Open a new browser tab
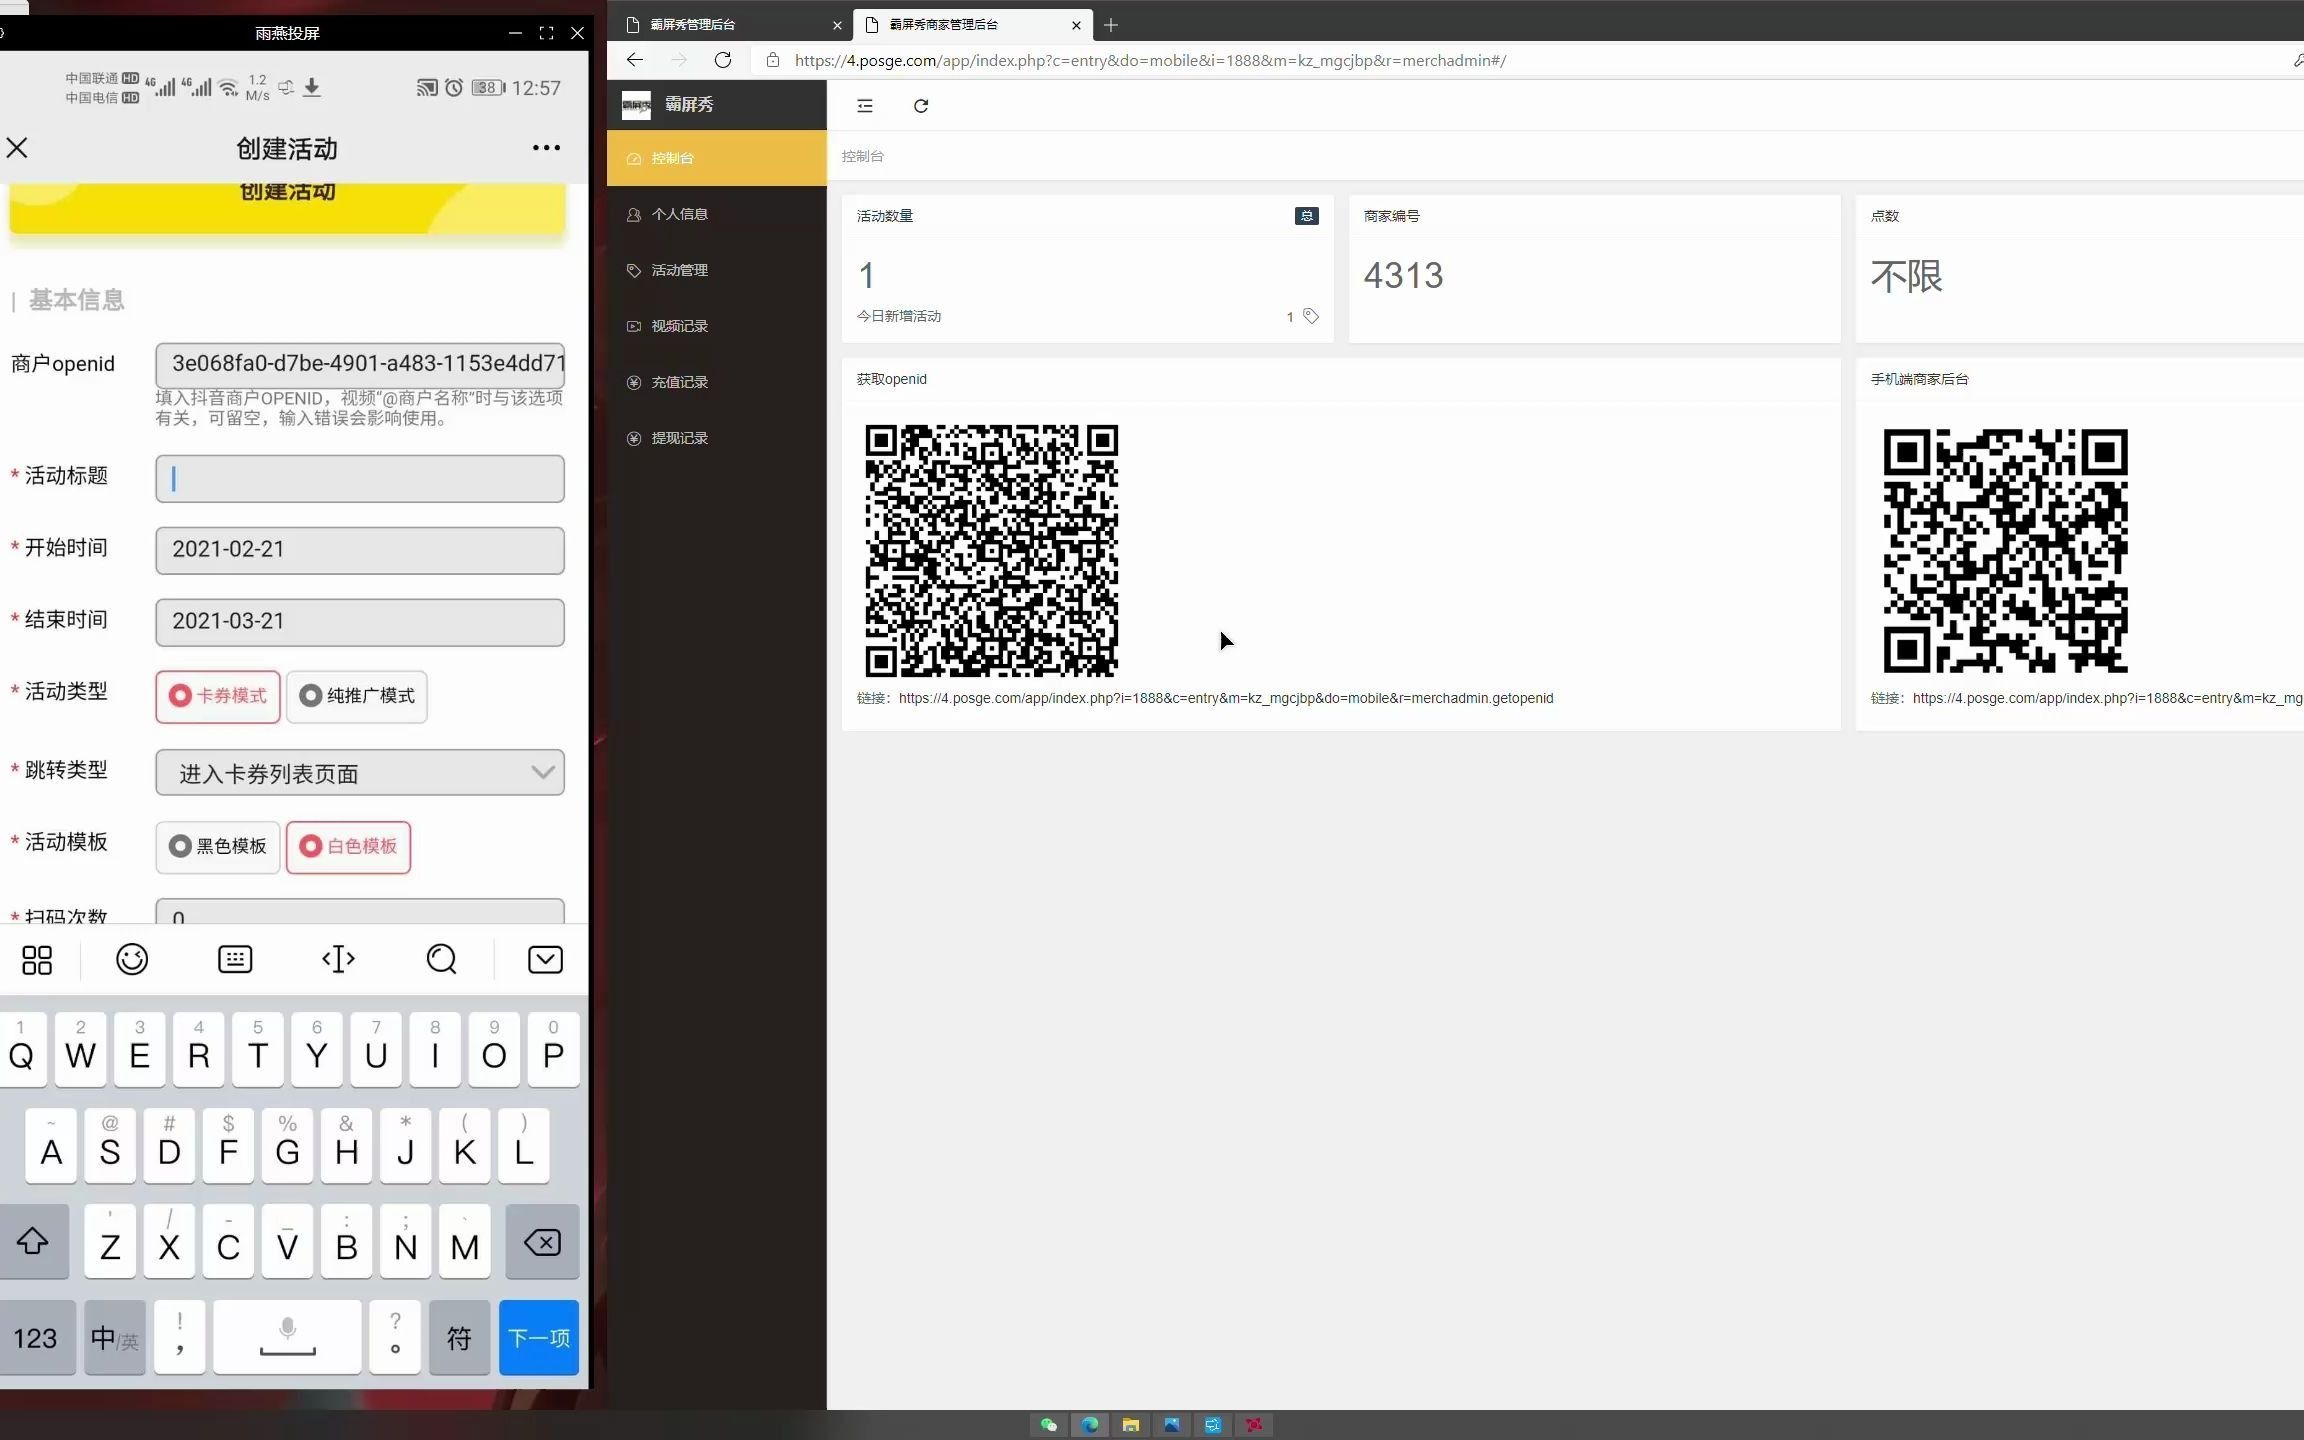The height and width of the screenshot is (1440, 2304). pyautogui.click(x=1111, y=25)
